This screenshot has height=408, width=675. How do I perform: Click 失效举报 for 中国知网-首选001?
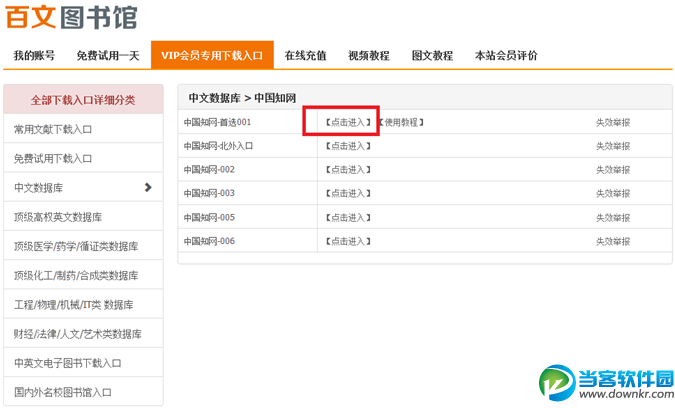pyautogui.click(x=613, y=123)
